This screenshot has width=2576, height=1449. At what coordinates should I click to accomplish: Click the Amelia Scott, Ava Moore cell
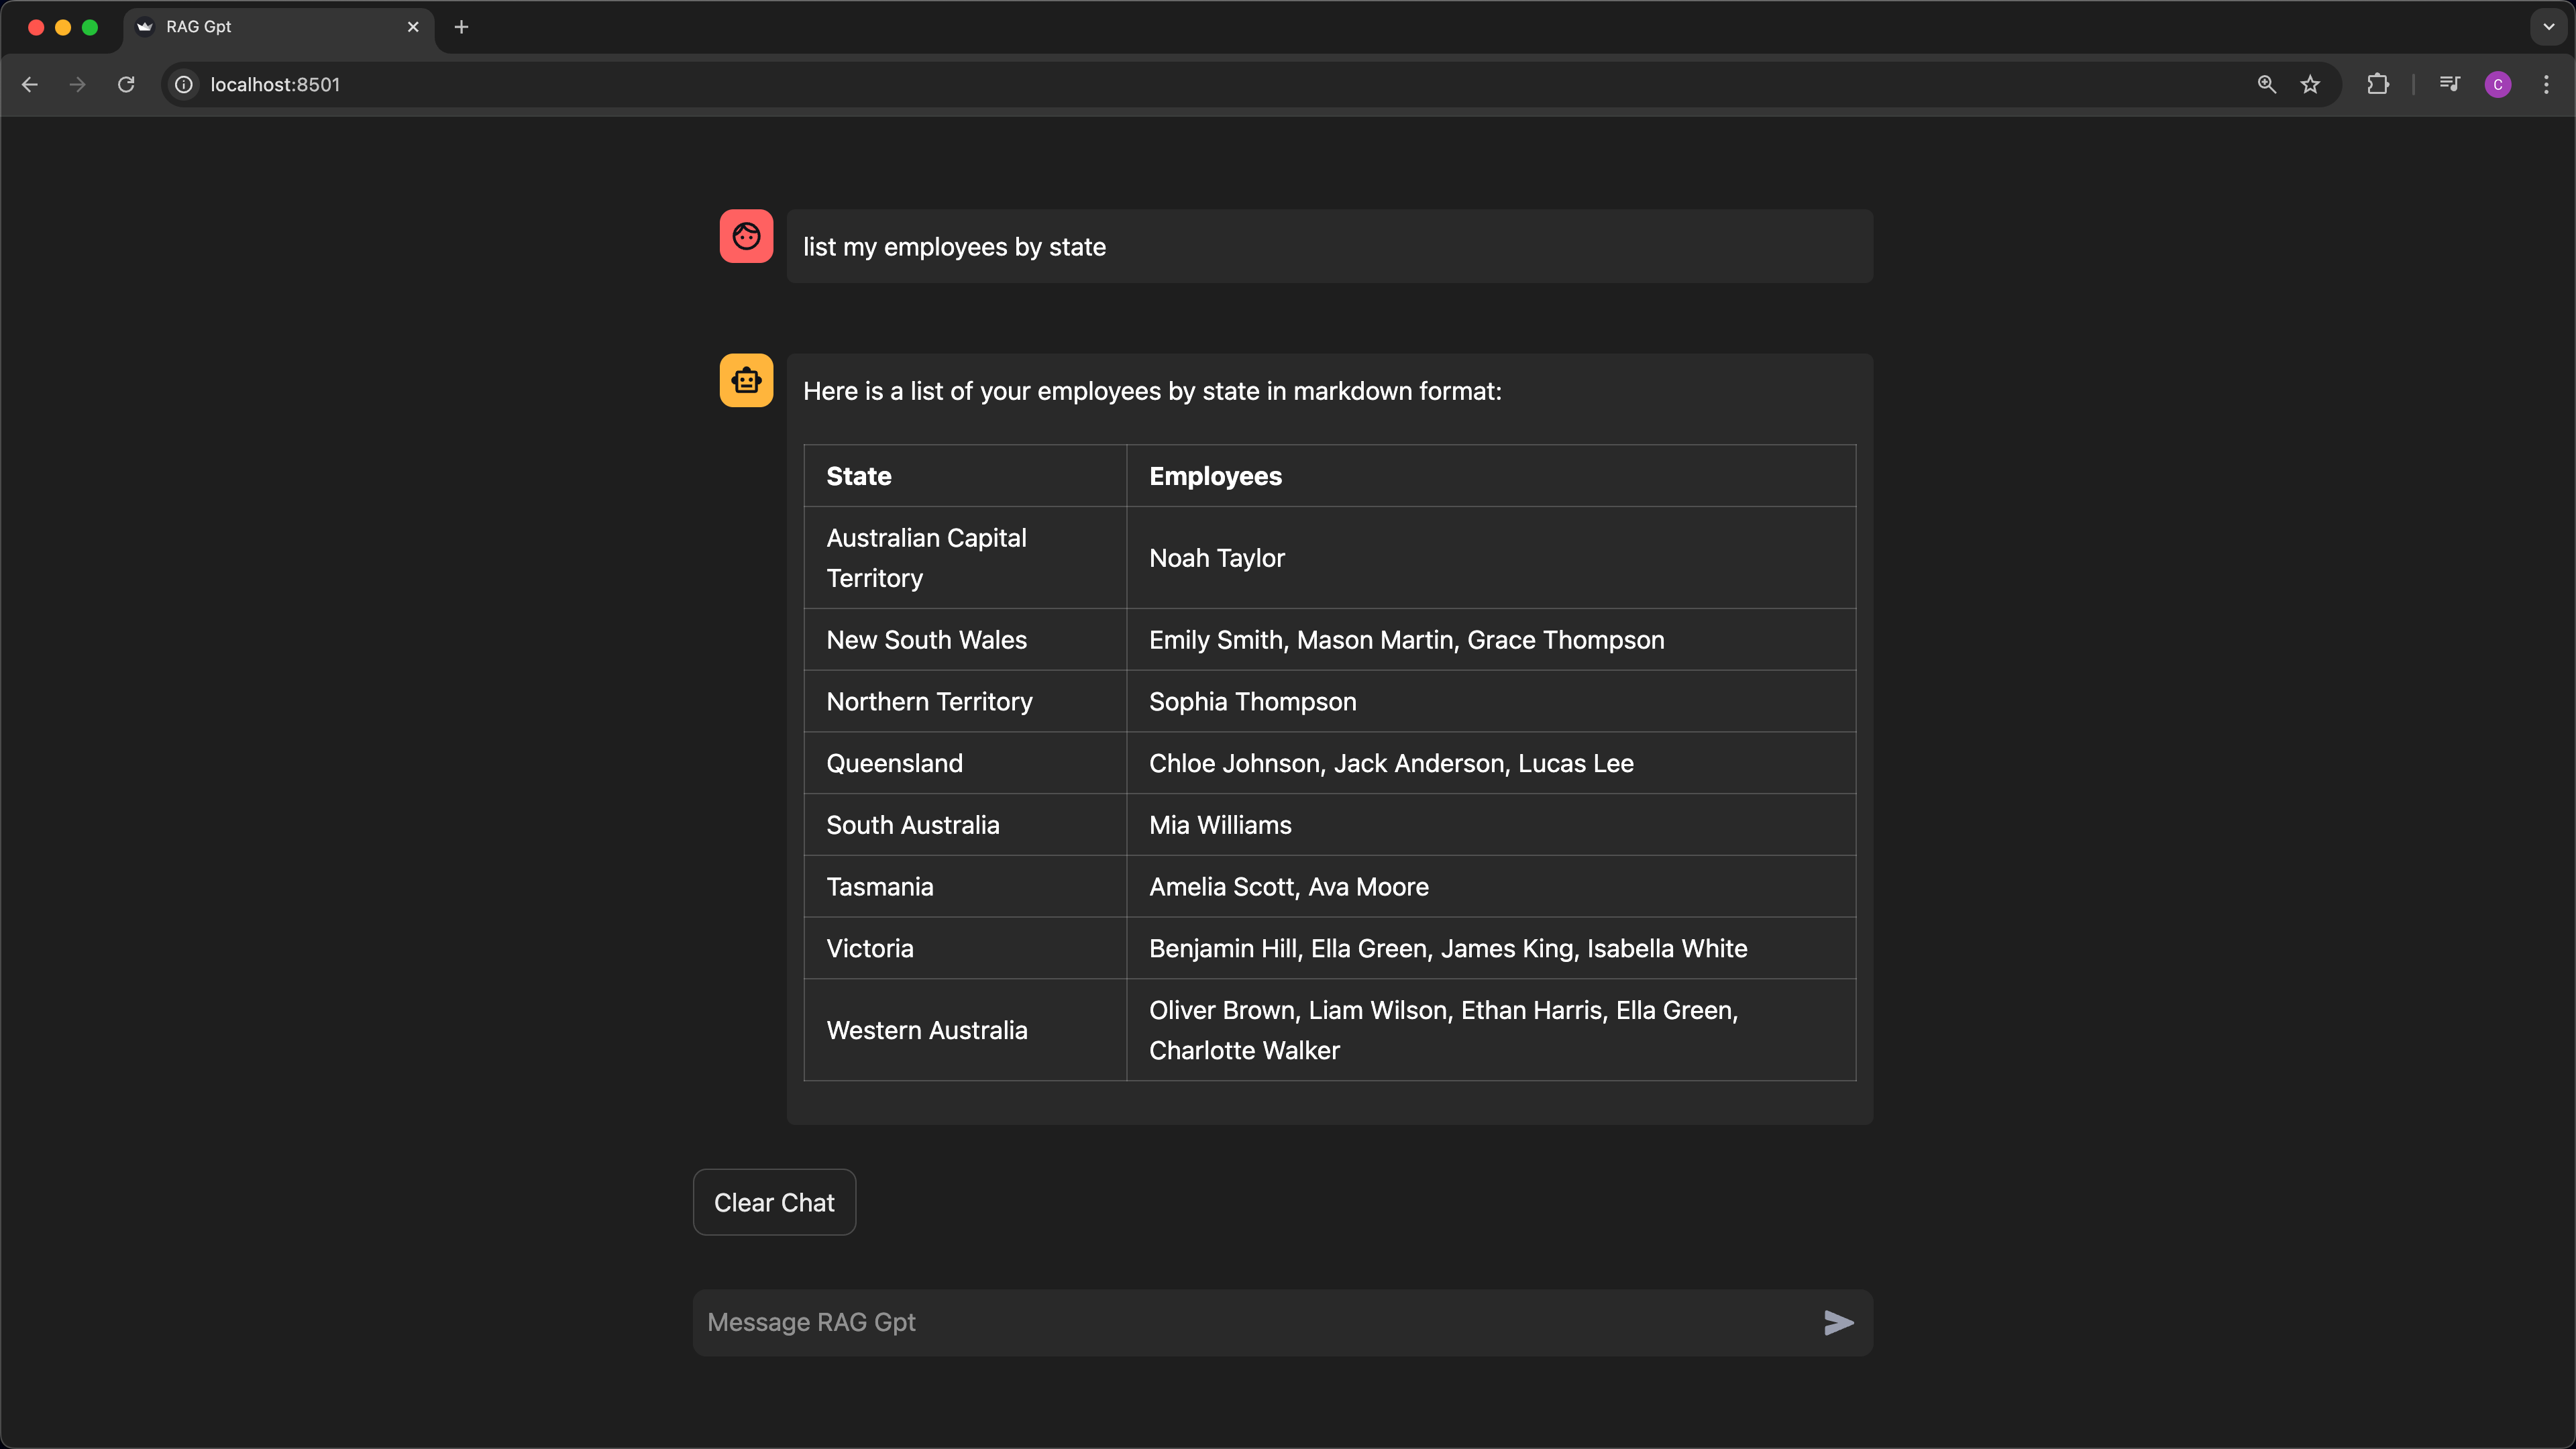[x=1491, y=887]
